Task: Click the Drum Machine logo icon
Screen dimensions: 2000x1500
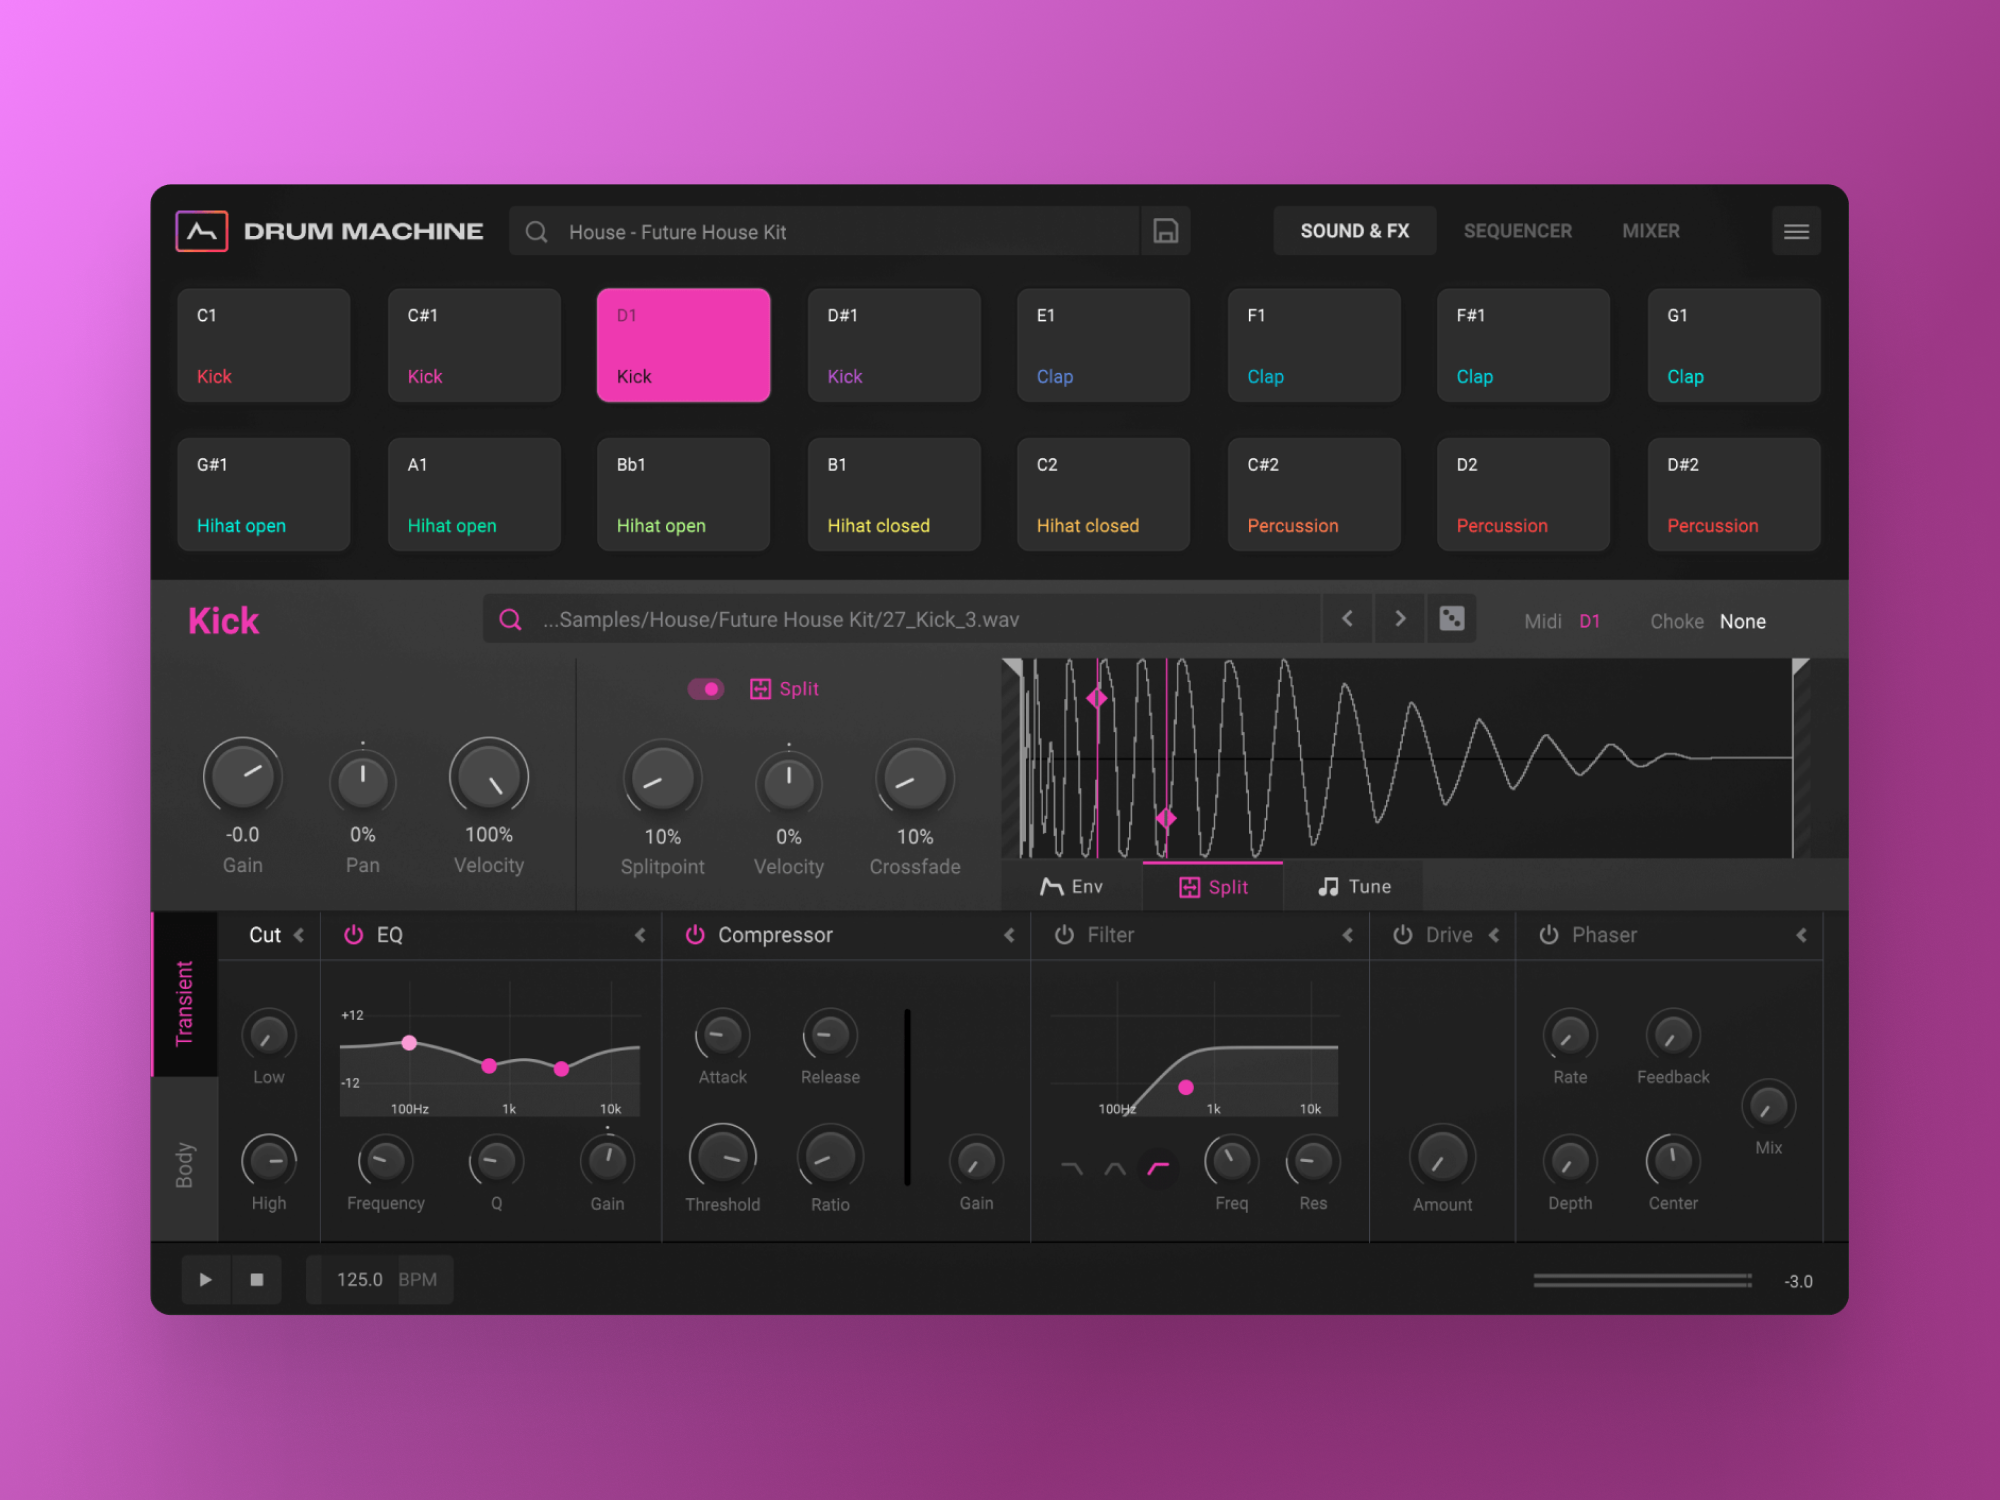Action: click(x=201, y=231)
